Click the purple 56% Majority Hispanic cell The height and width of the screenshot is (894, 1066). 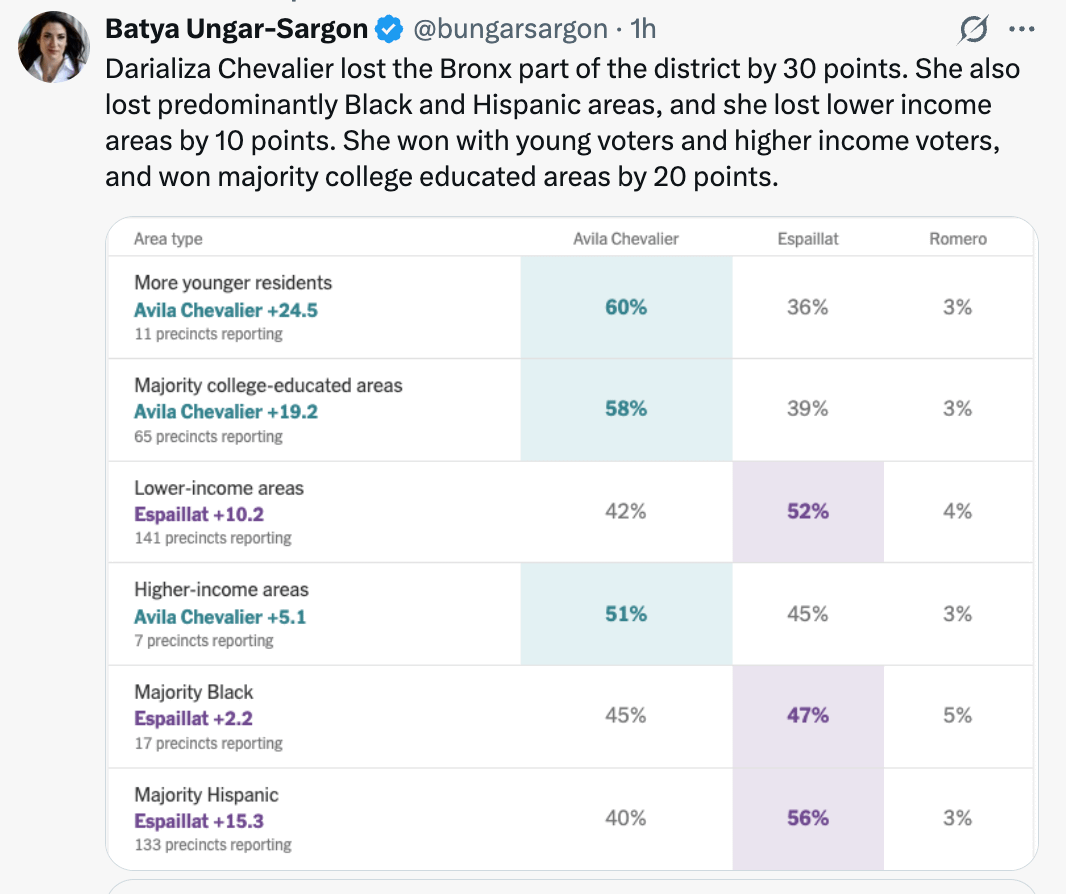coord(808,819)
